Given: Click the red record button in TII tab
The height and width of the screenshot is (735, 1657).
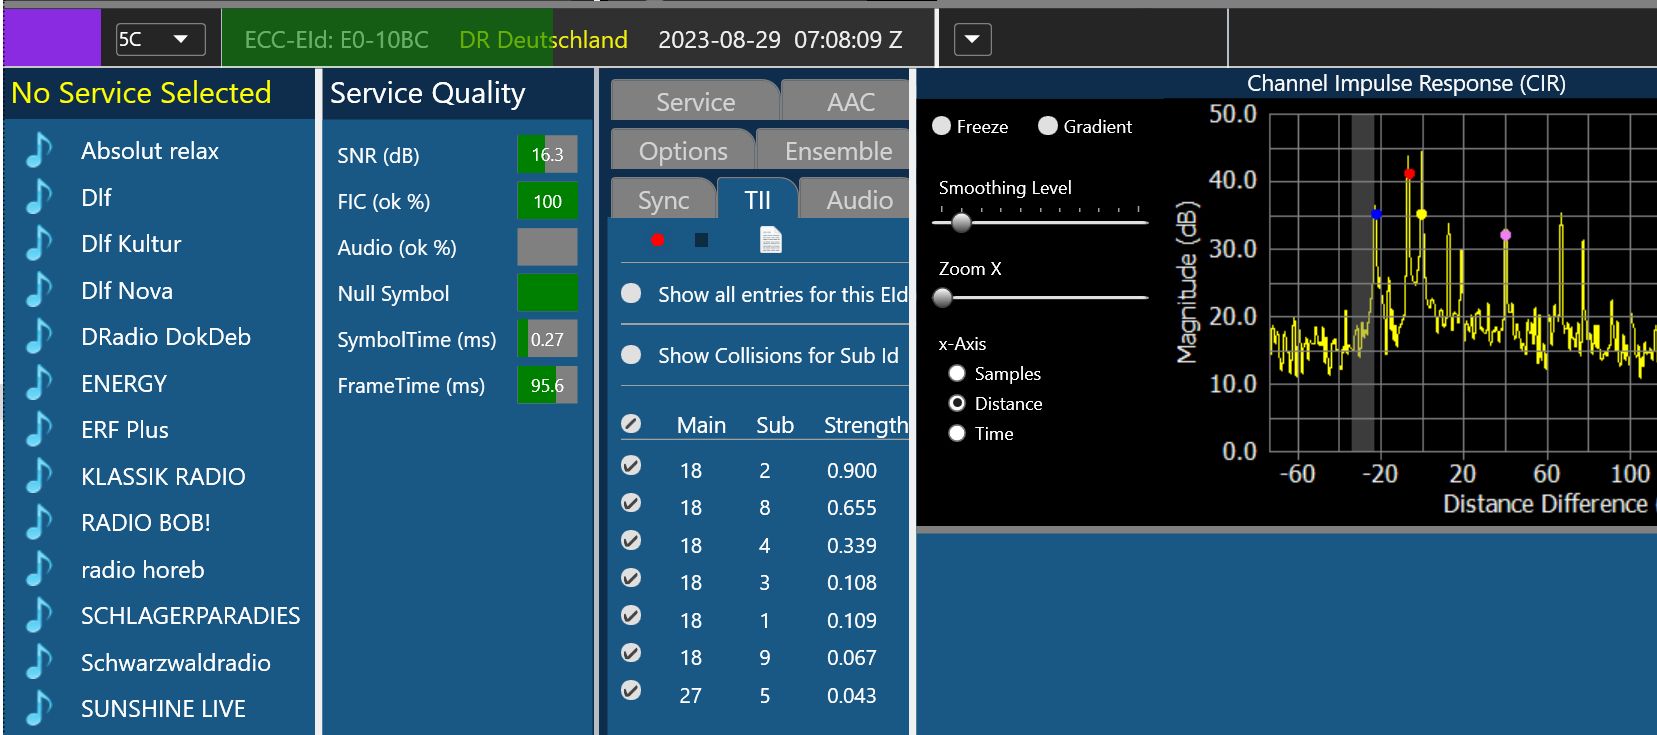Looking at the screenshot, I should [657, 240].
